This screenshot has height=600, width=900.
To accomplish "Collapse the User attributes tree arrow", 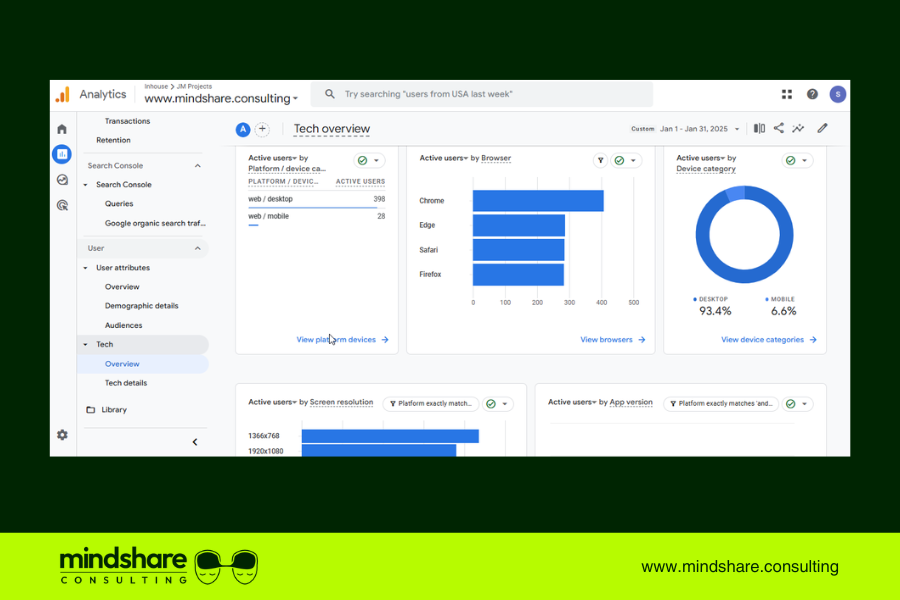I will point(86,268).
